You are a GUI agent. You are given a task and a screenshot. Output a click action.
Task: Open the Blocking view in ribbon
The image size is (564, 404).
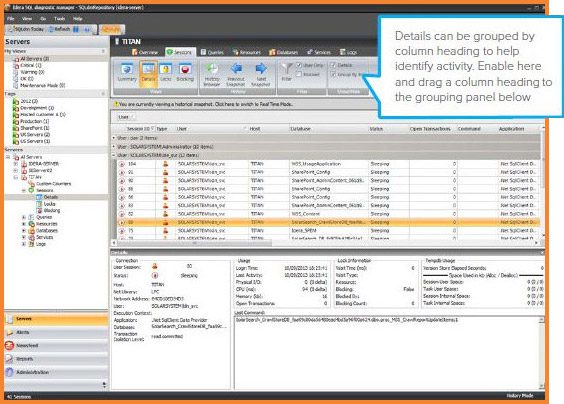pyautogui.click(x=185, y=73)
